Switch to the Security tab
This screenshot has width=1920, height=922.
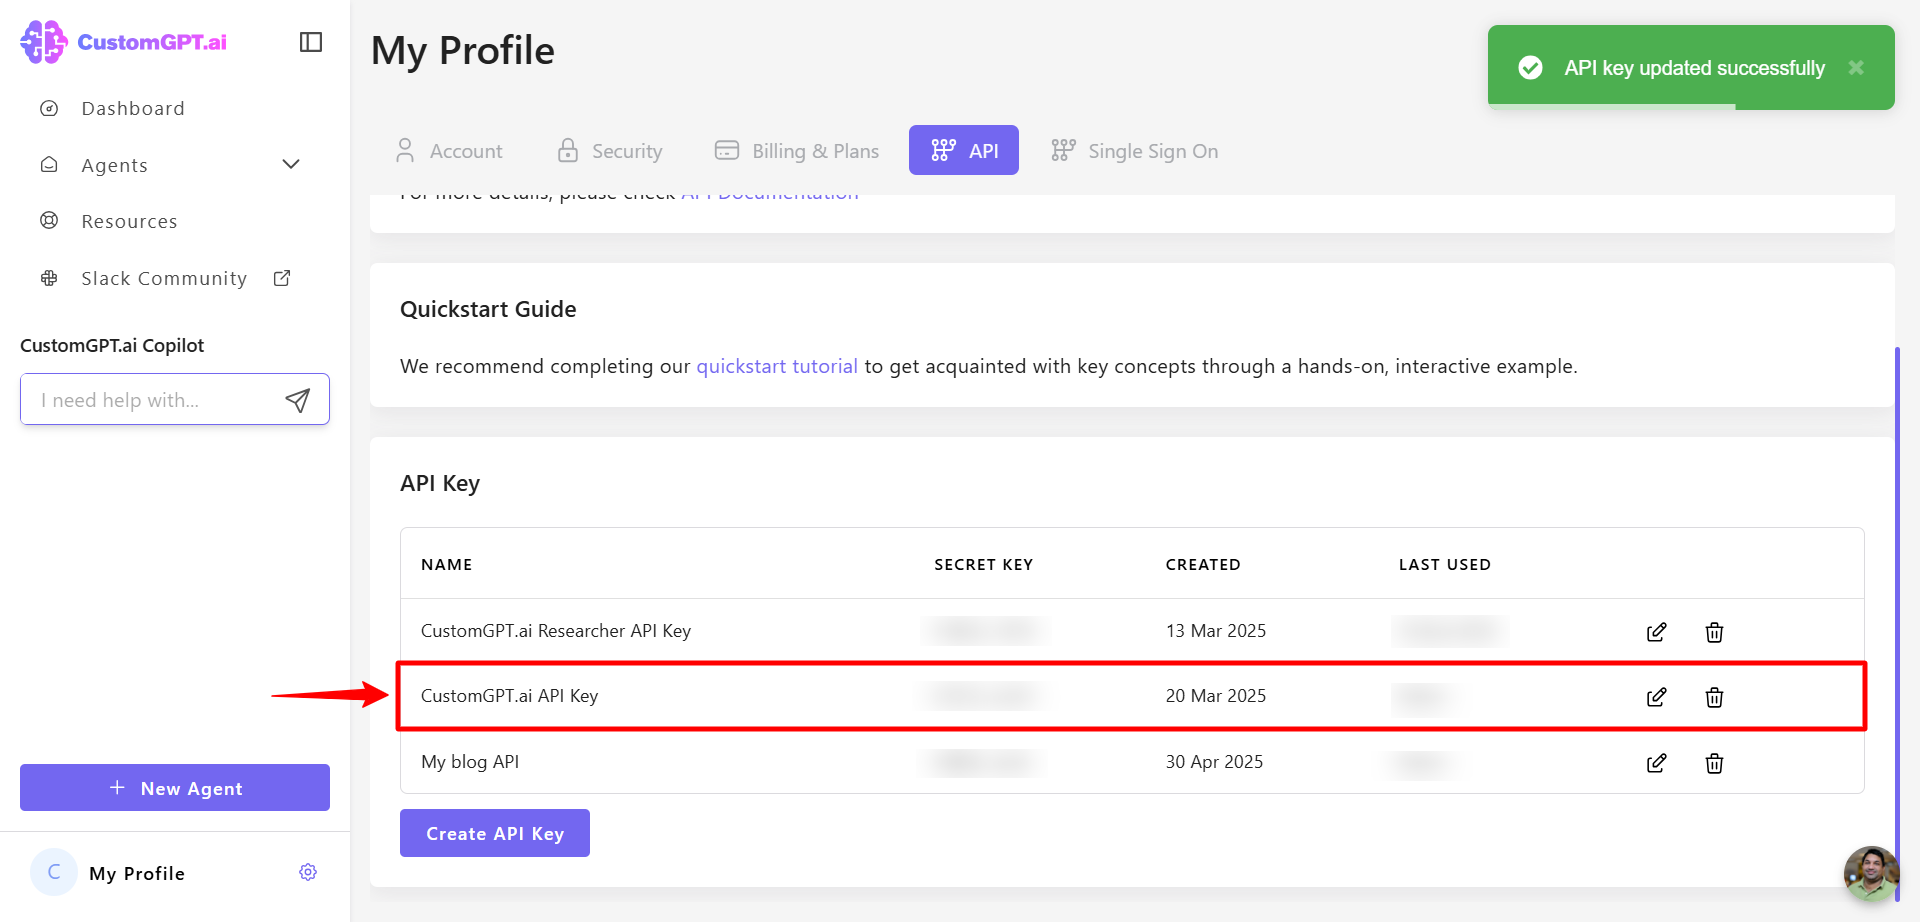610,151
